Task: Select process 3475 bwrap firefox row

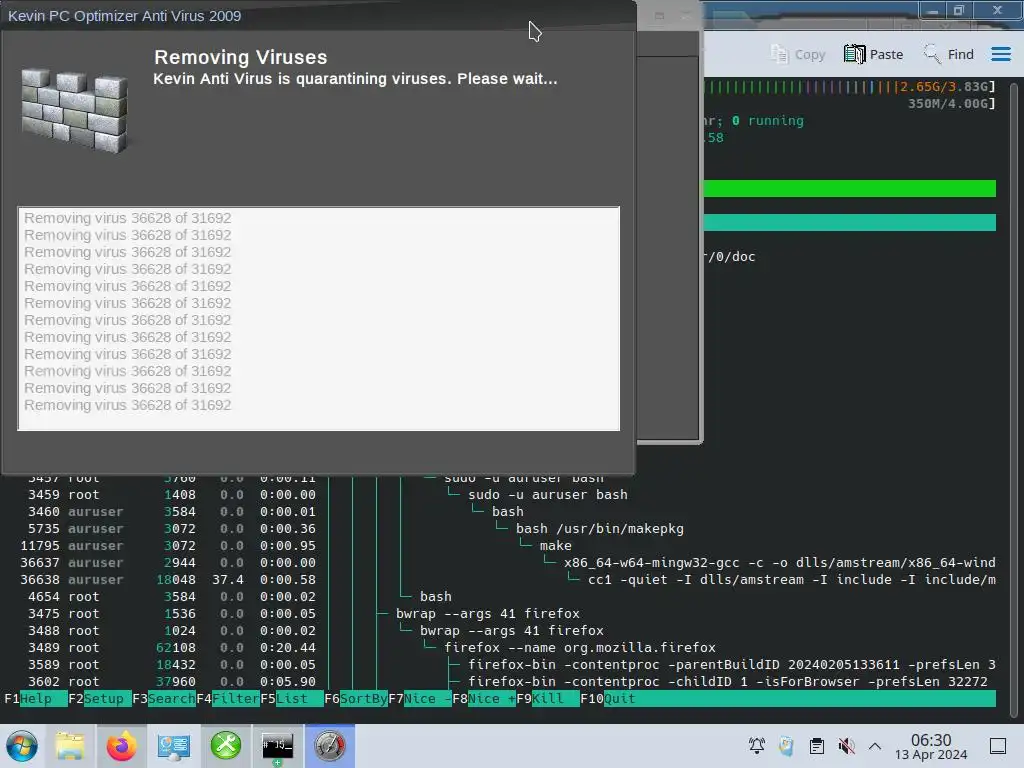Action: pos(500,614)
